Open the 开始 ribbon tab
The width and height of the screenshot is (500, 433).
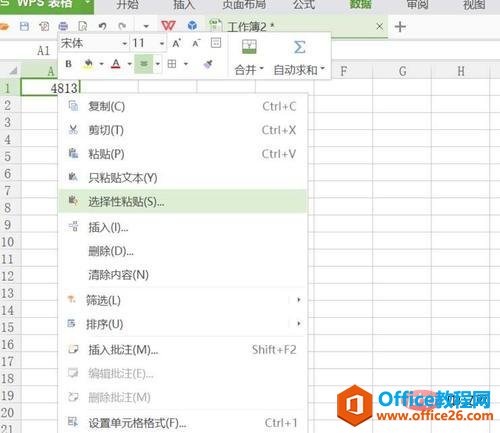pyautogui.click(x=128, y=5)
